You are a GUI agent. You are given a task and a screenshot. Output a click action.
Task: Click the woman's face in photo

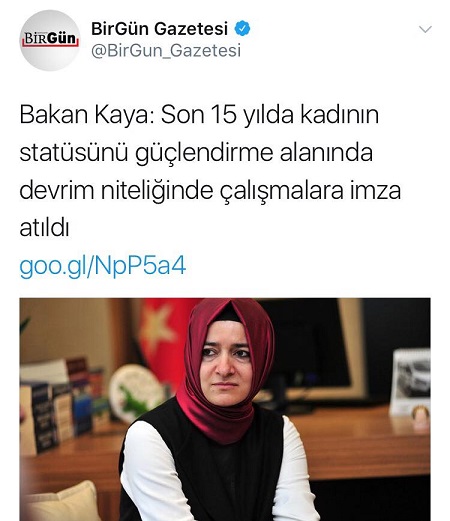[226, 362]
